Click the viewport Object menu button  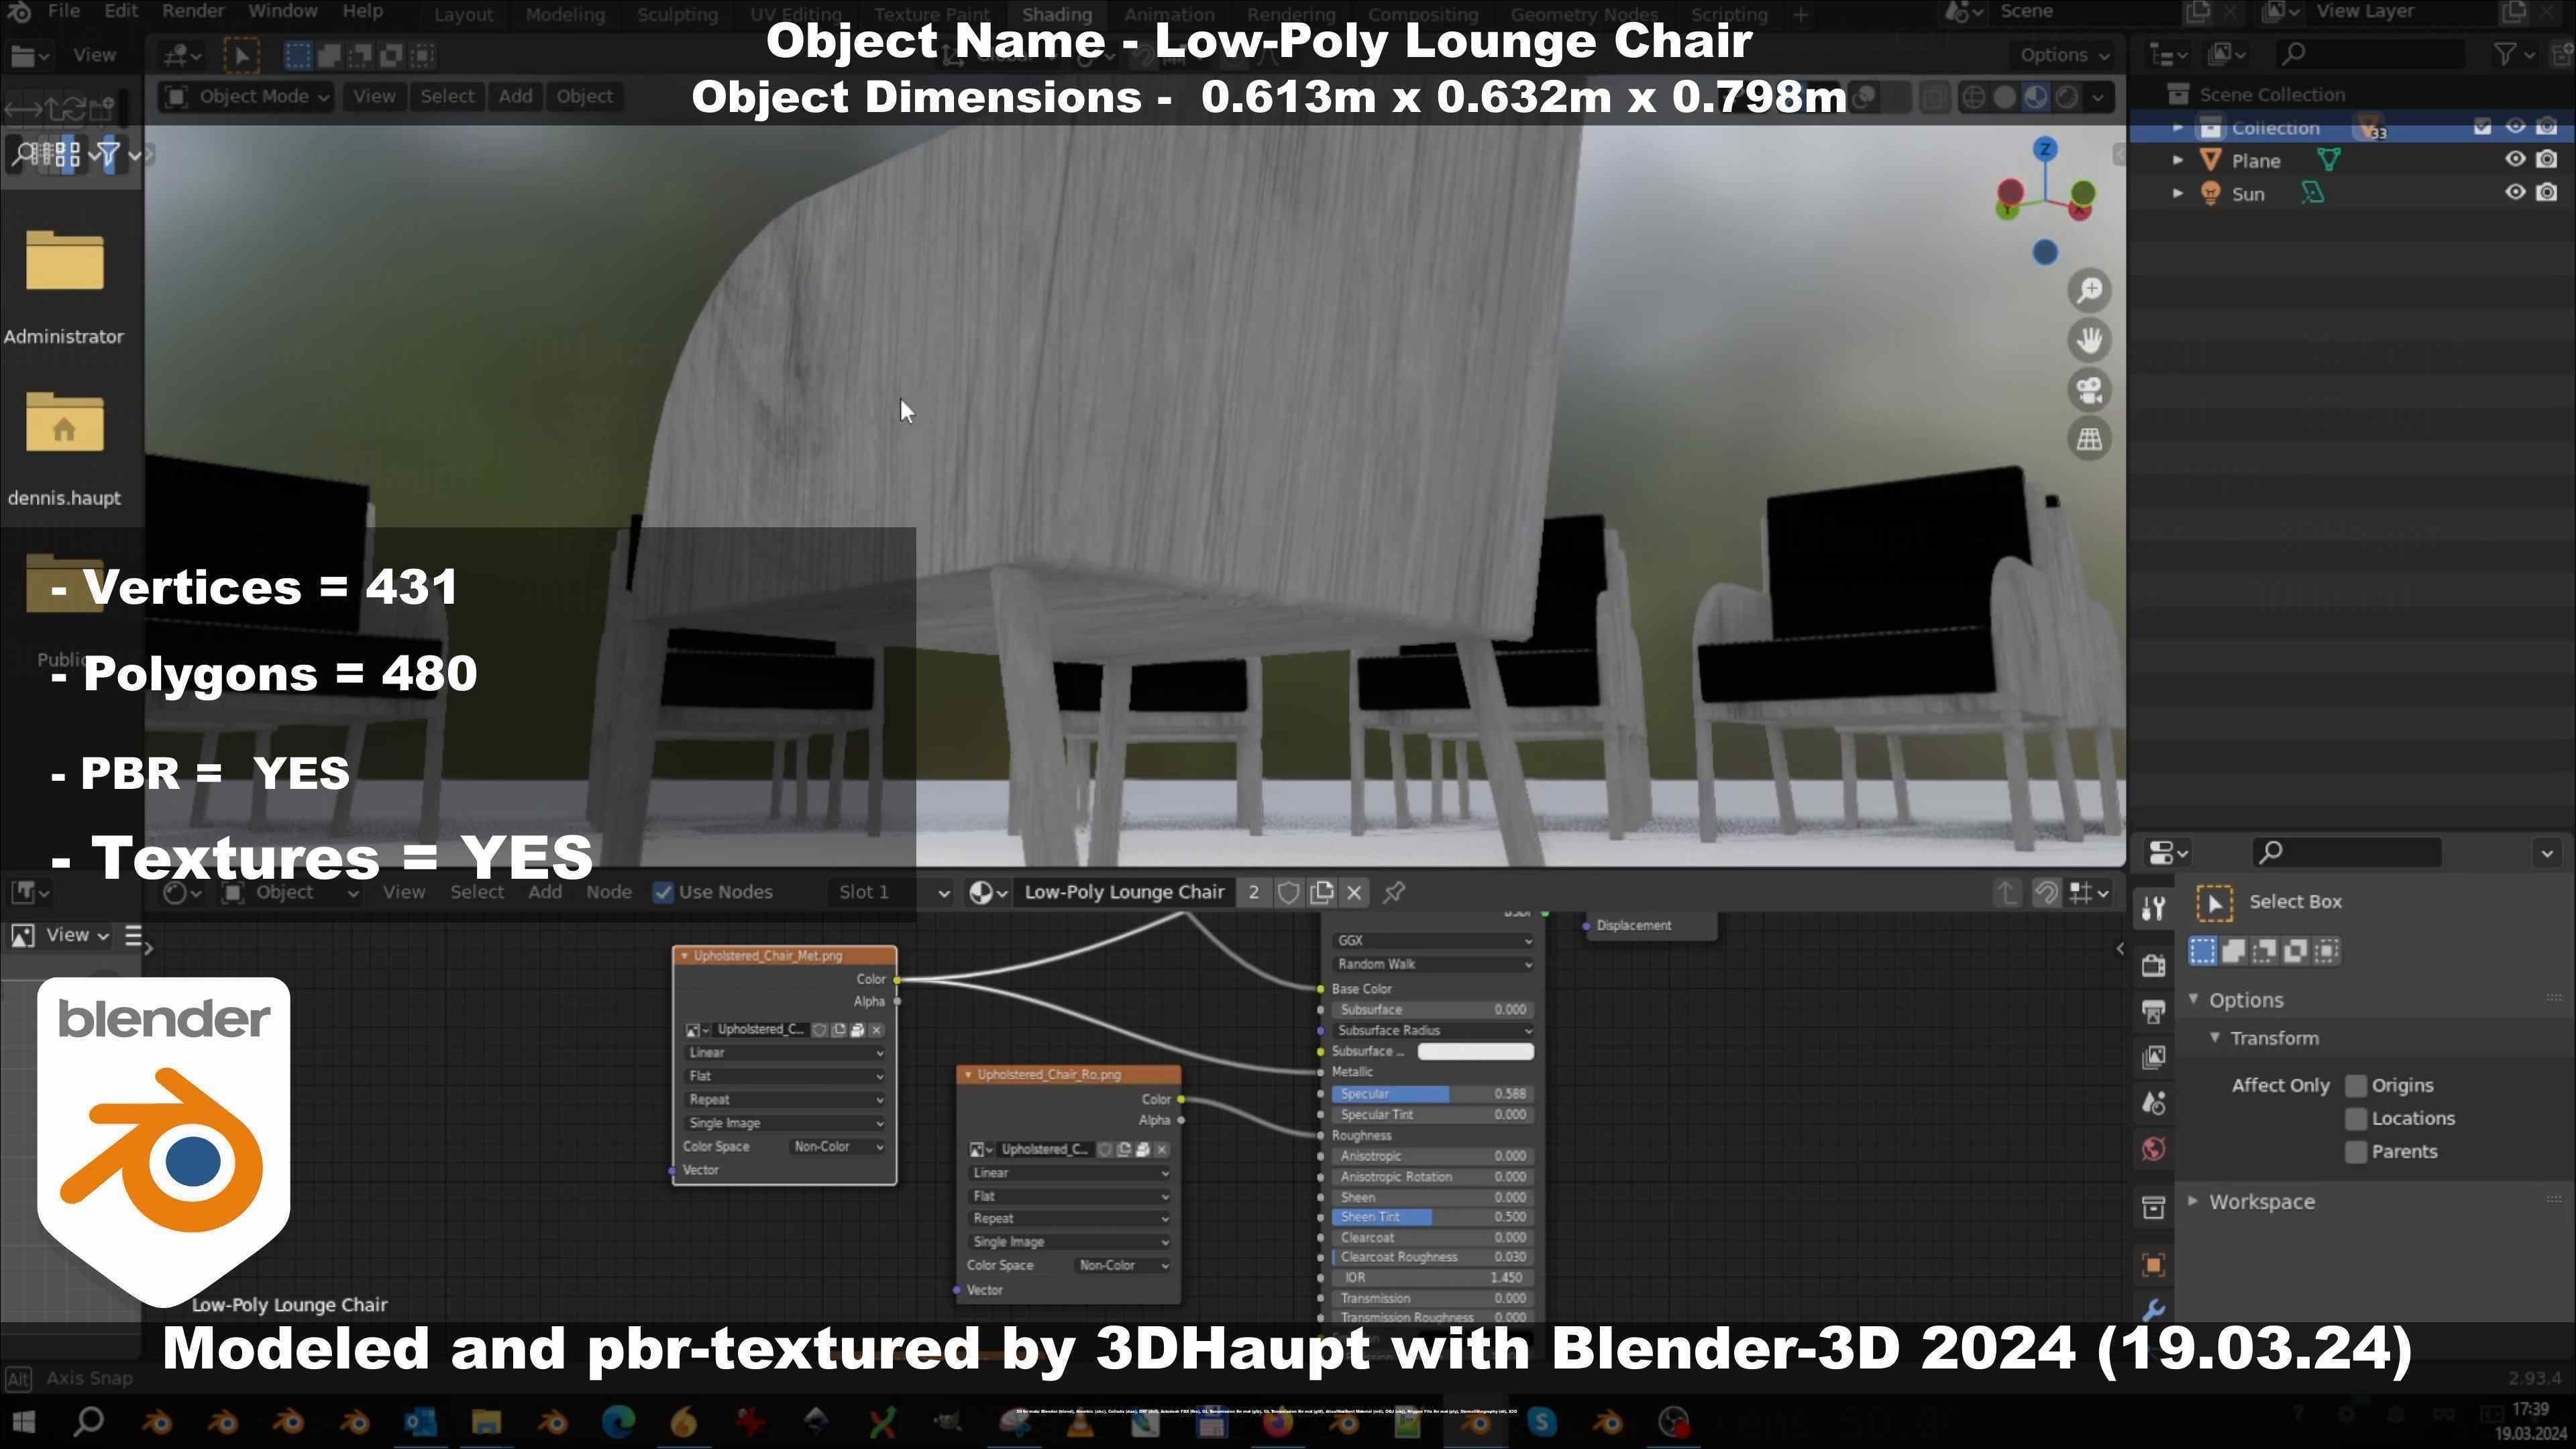(584, 97)
